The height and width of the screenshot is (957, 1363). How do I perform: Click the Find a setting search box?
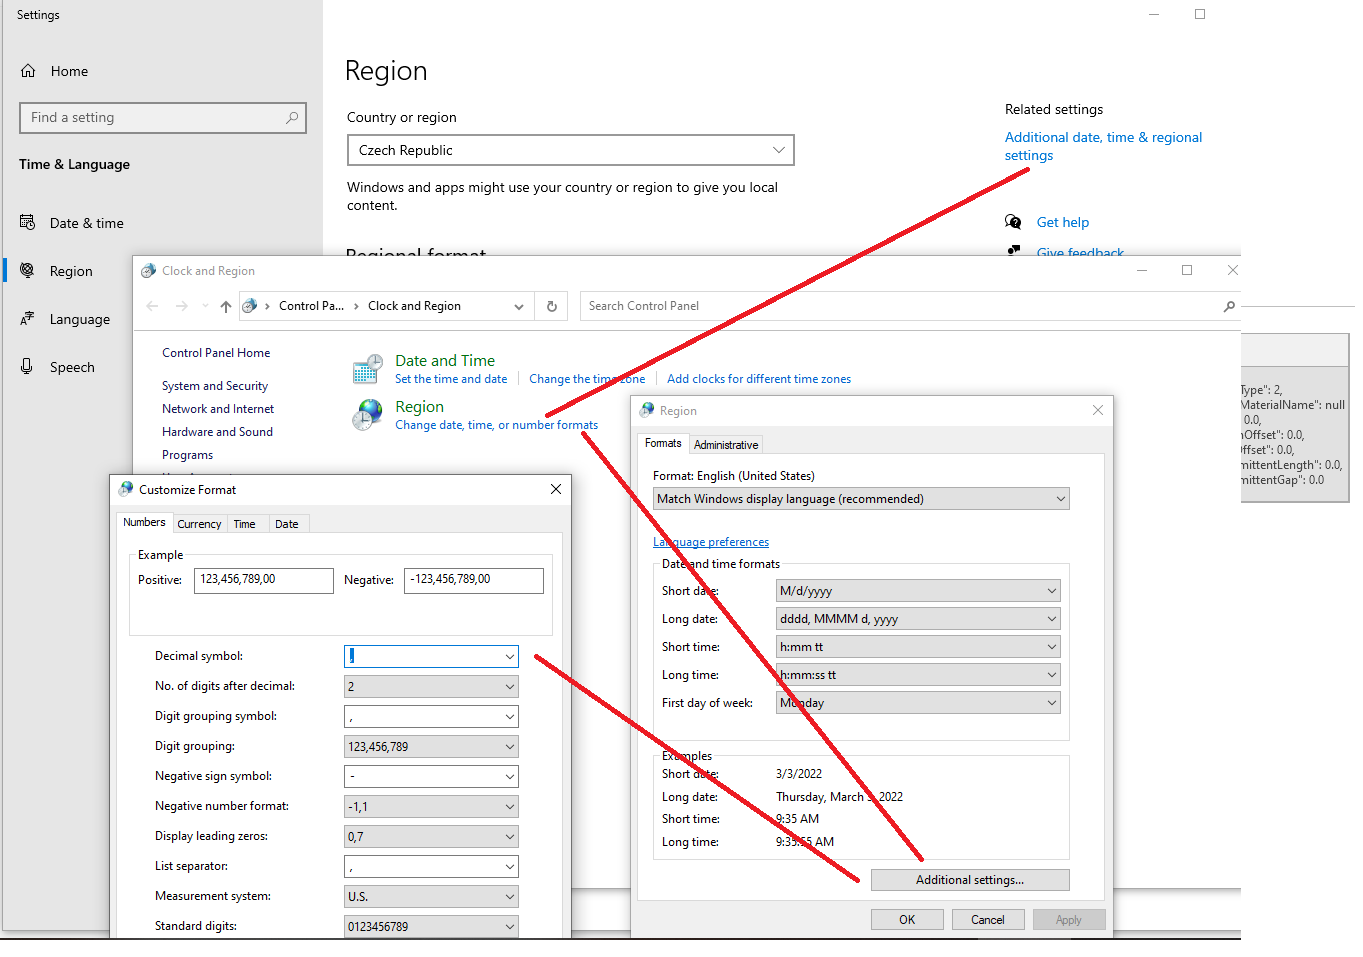click(162, 118)
